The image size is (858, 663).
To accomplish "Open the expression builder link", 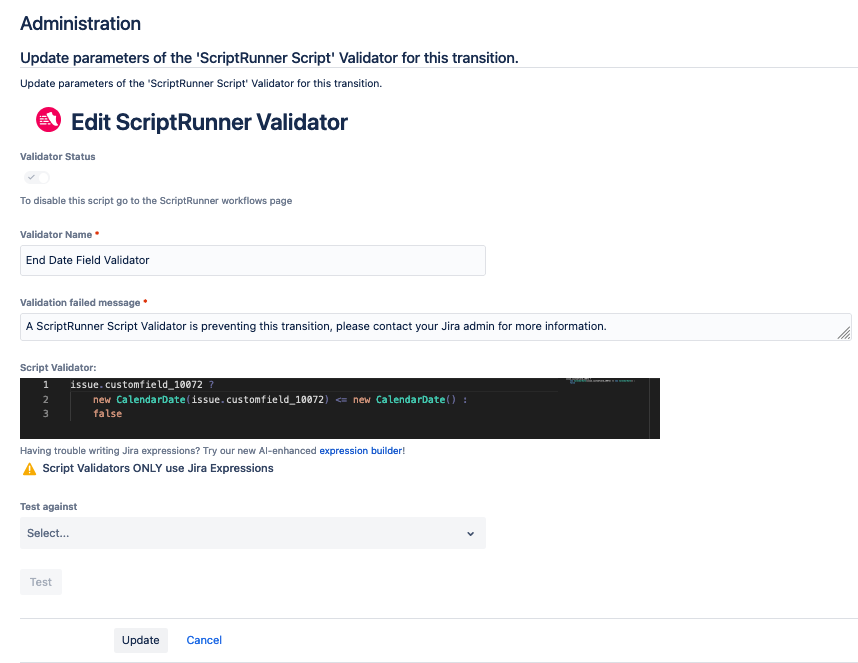I will coord(360,451).
